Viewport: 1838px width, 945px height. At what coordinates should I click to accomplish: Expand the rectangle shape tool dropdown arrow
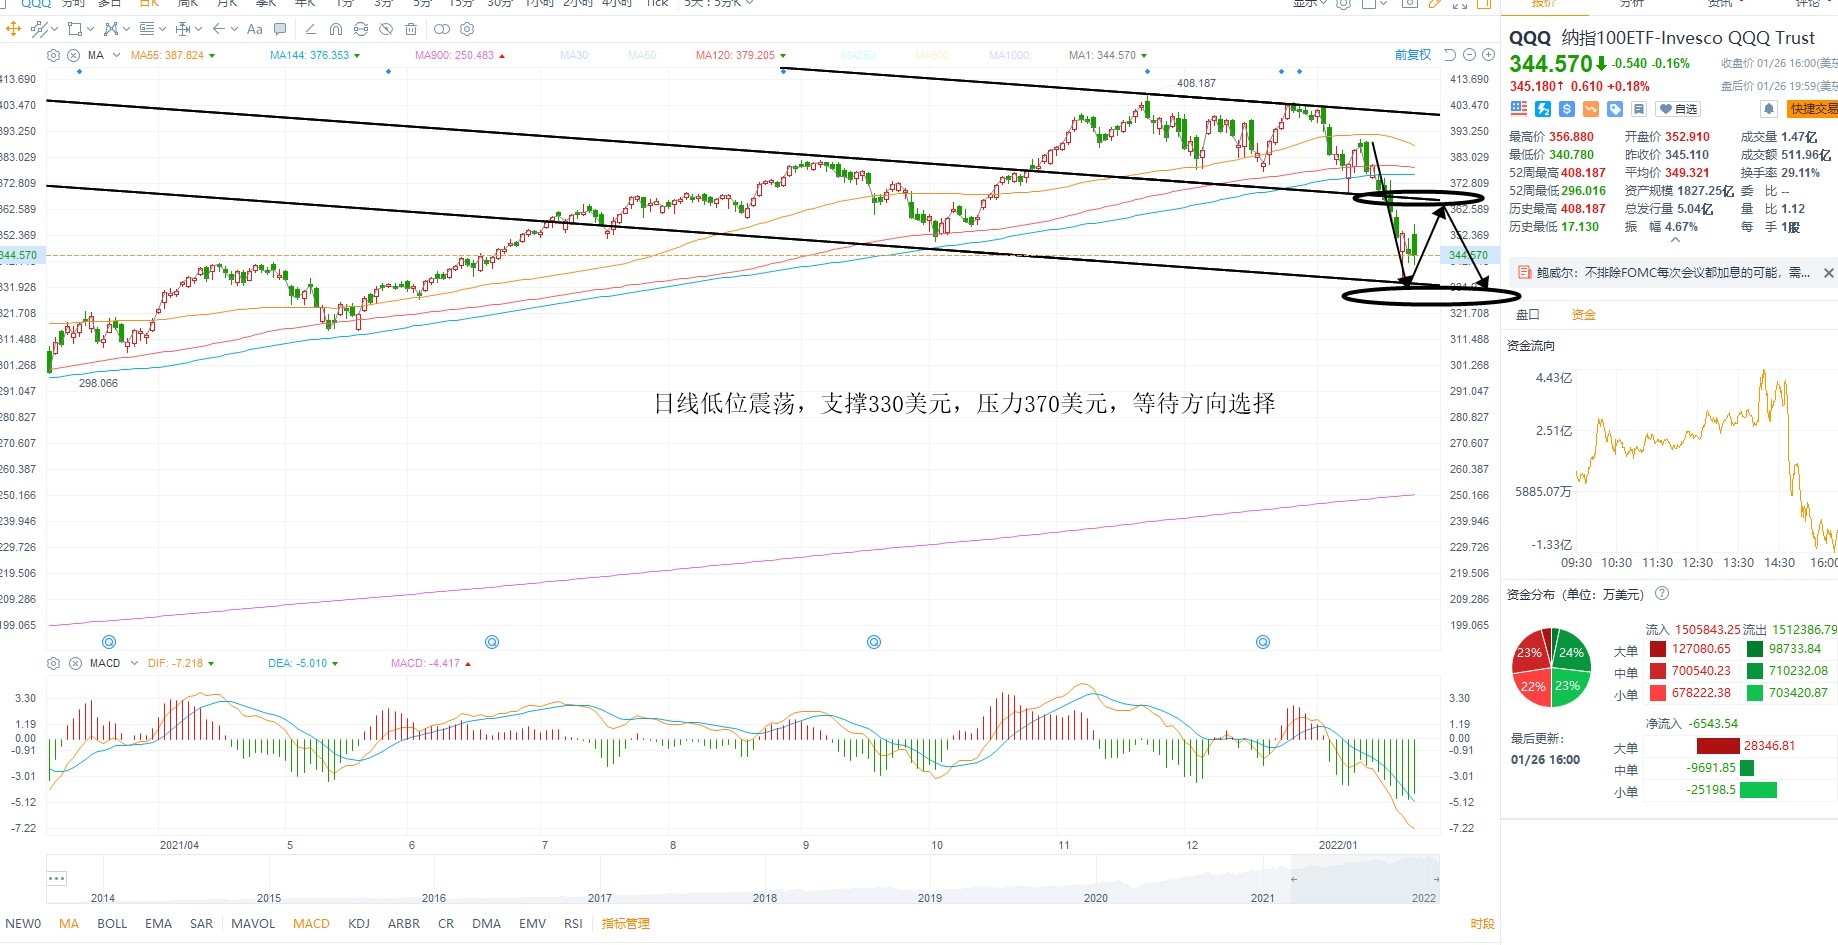click(90, 29)
